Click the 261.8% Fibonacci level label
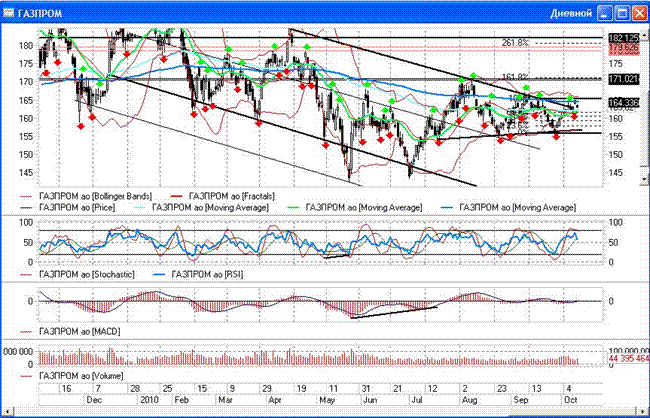Screen dimensions: 650x418 pos(515,43)
